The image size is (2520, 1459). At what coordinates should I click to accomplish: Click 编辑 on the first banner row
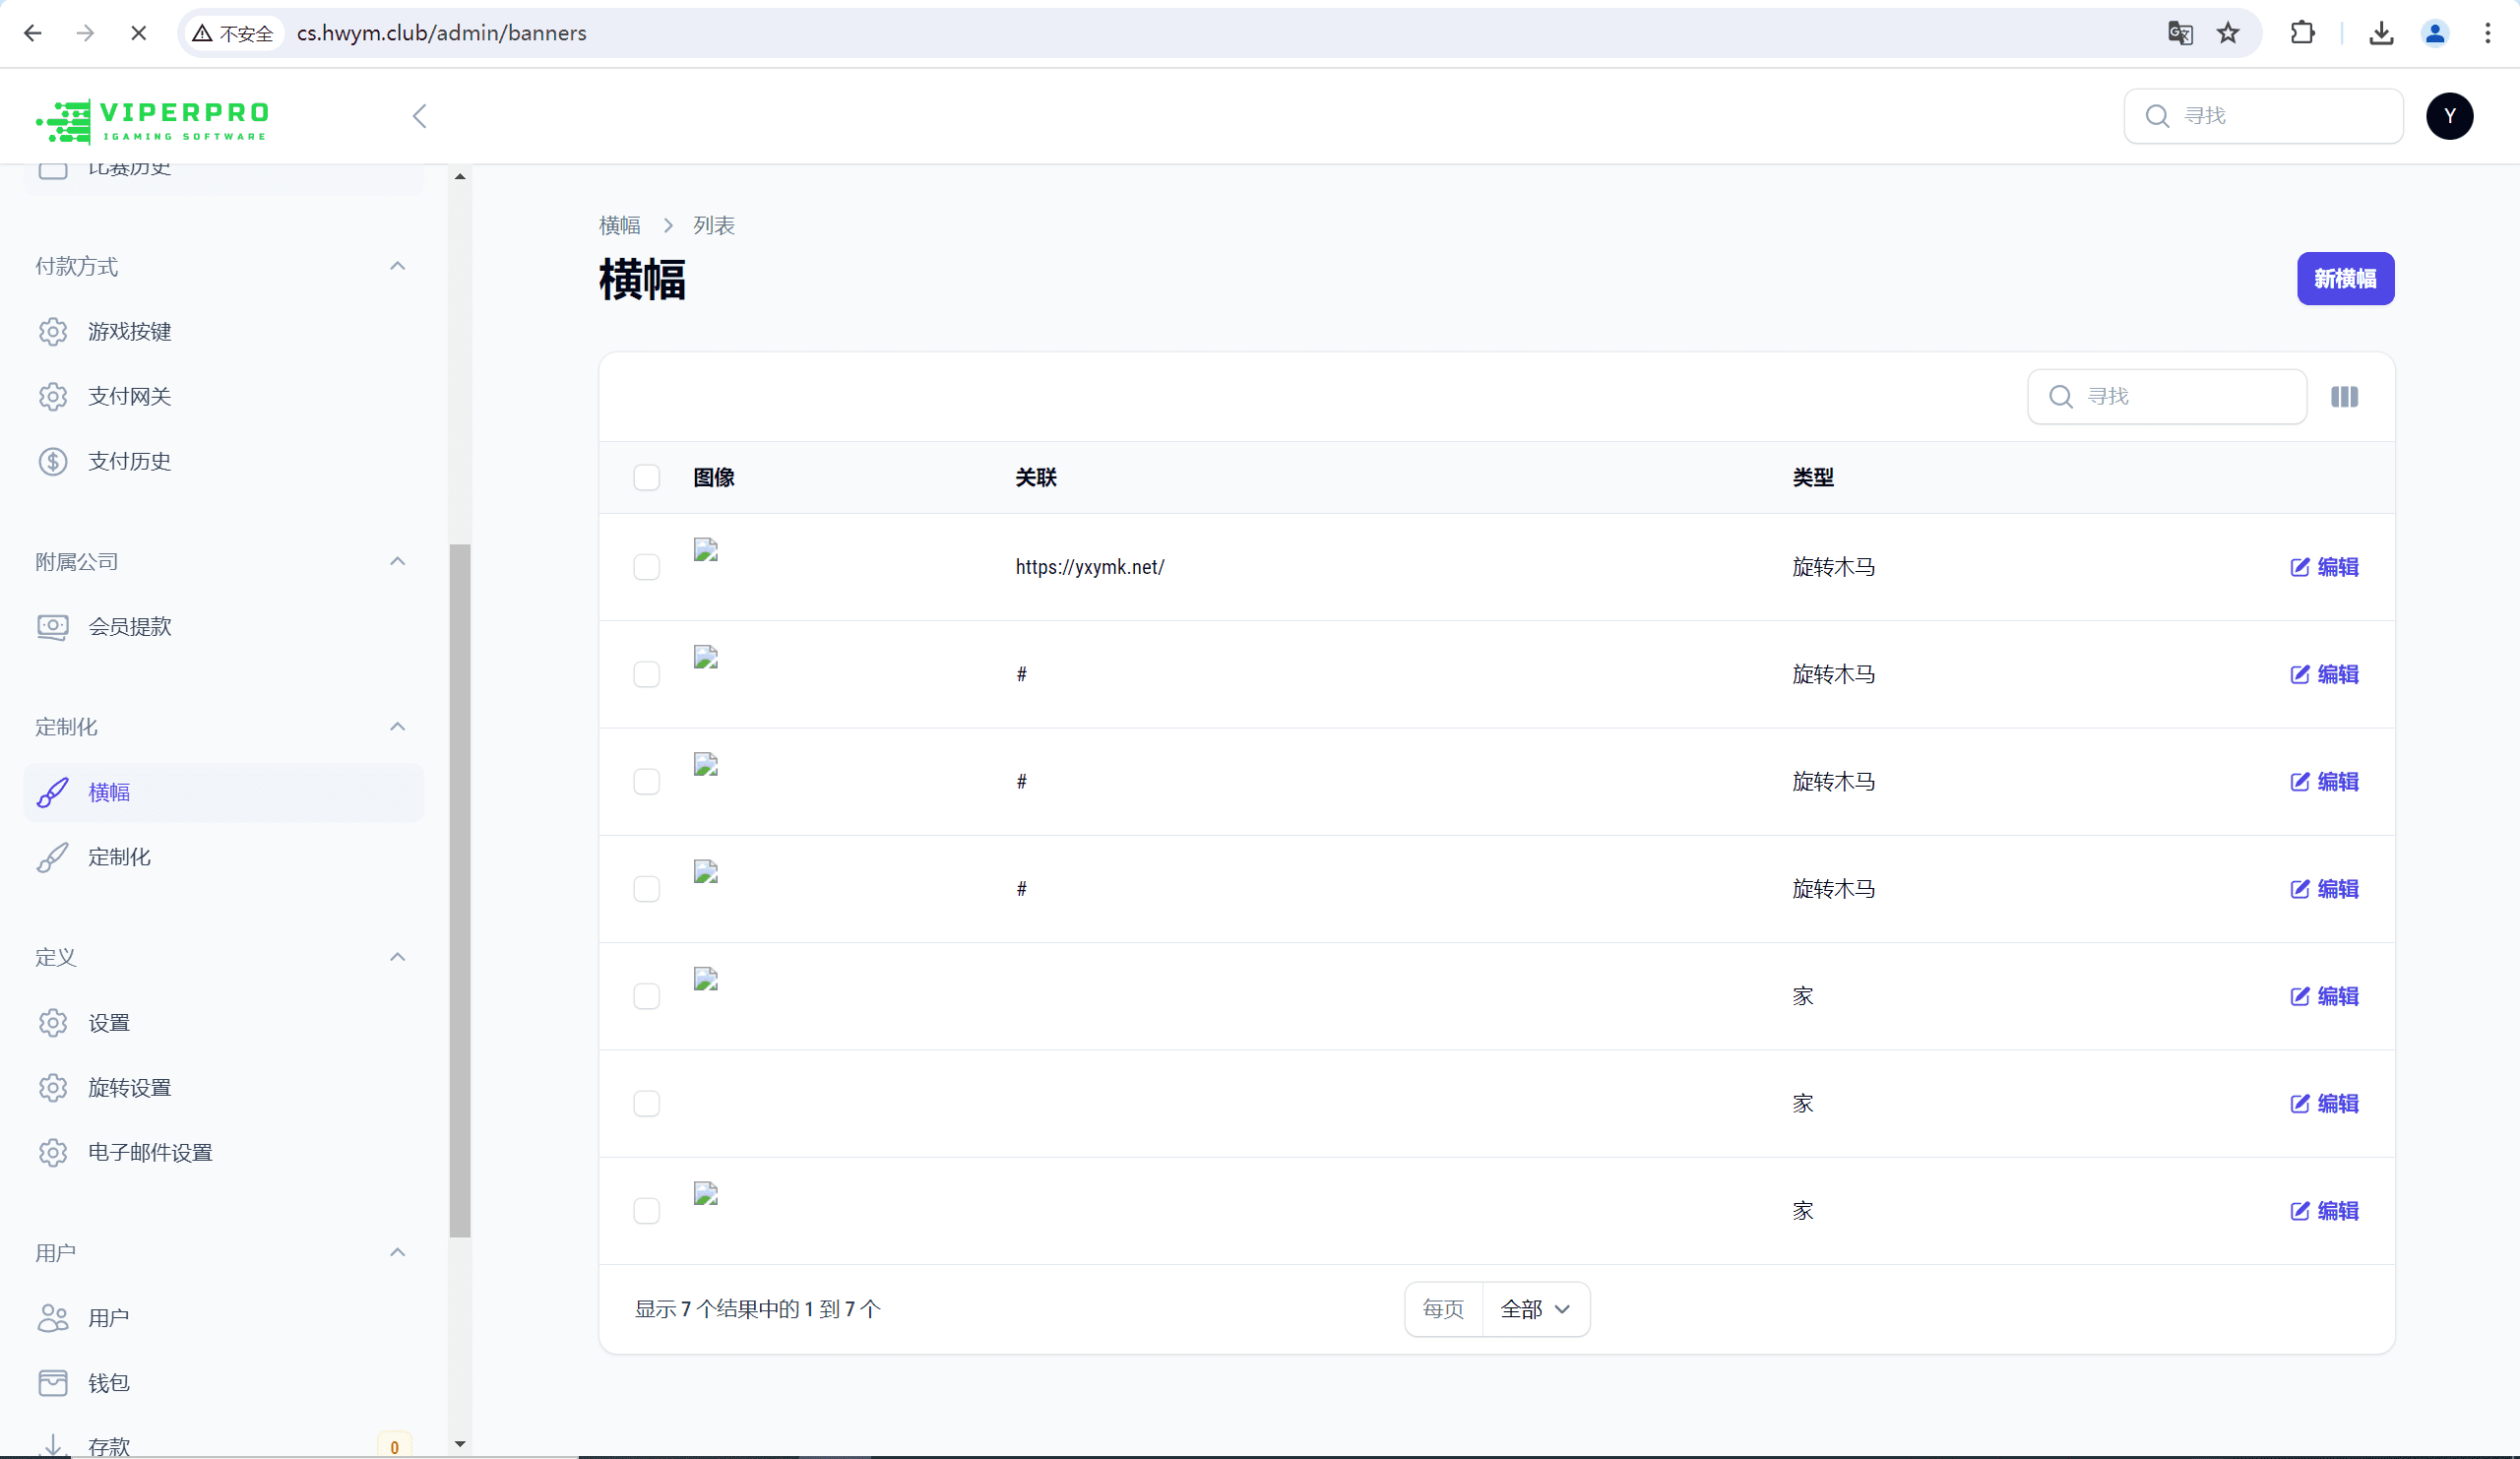[x=2324, y=567]
